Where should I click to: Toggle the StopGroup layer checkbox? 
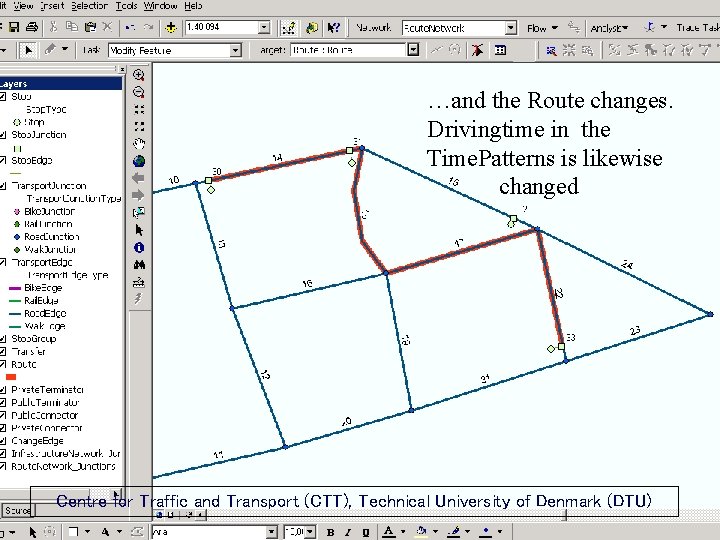[3, 339]
